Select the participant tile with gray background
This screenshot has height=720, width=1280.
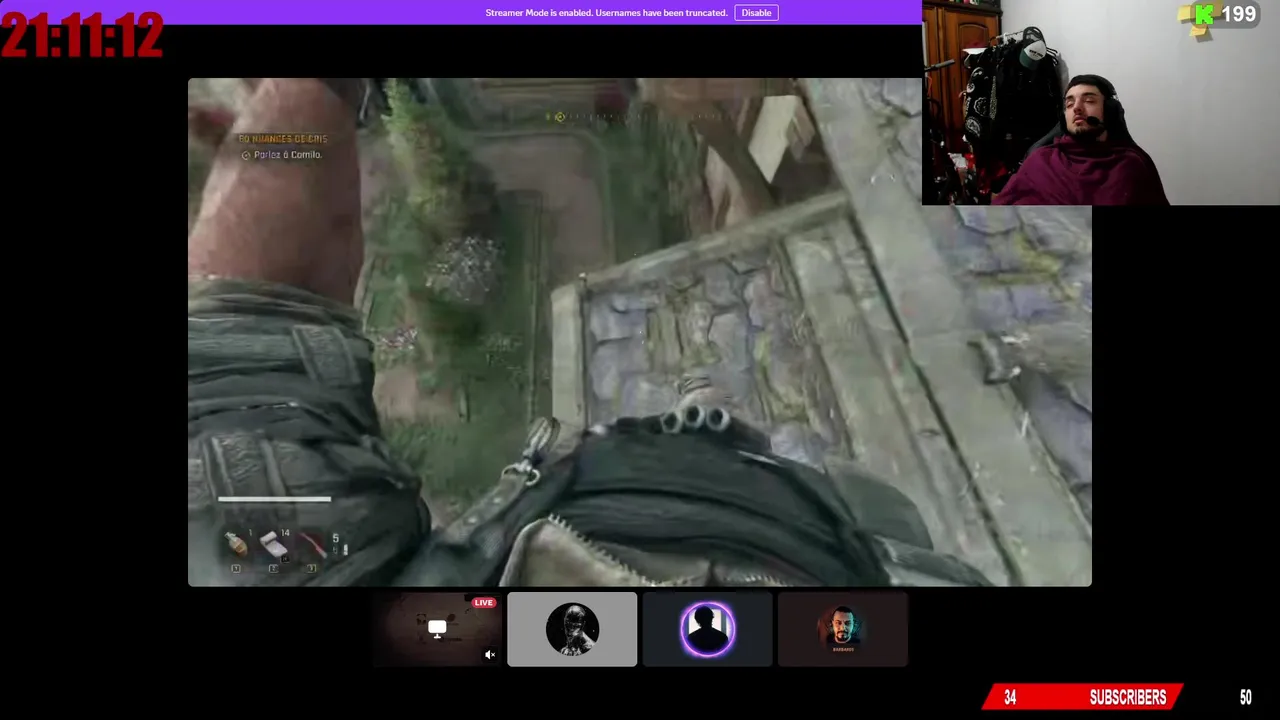[572, 629]
